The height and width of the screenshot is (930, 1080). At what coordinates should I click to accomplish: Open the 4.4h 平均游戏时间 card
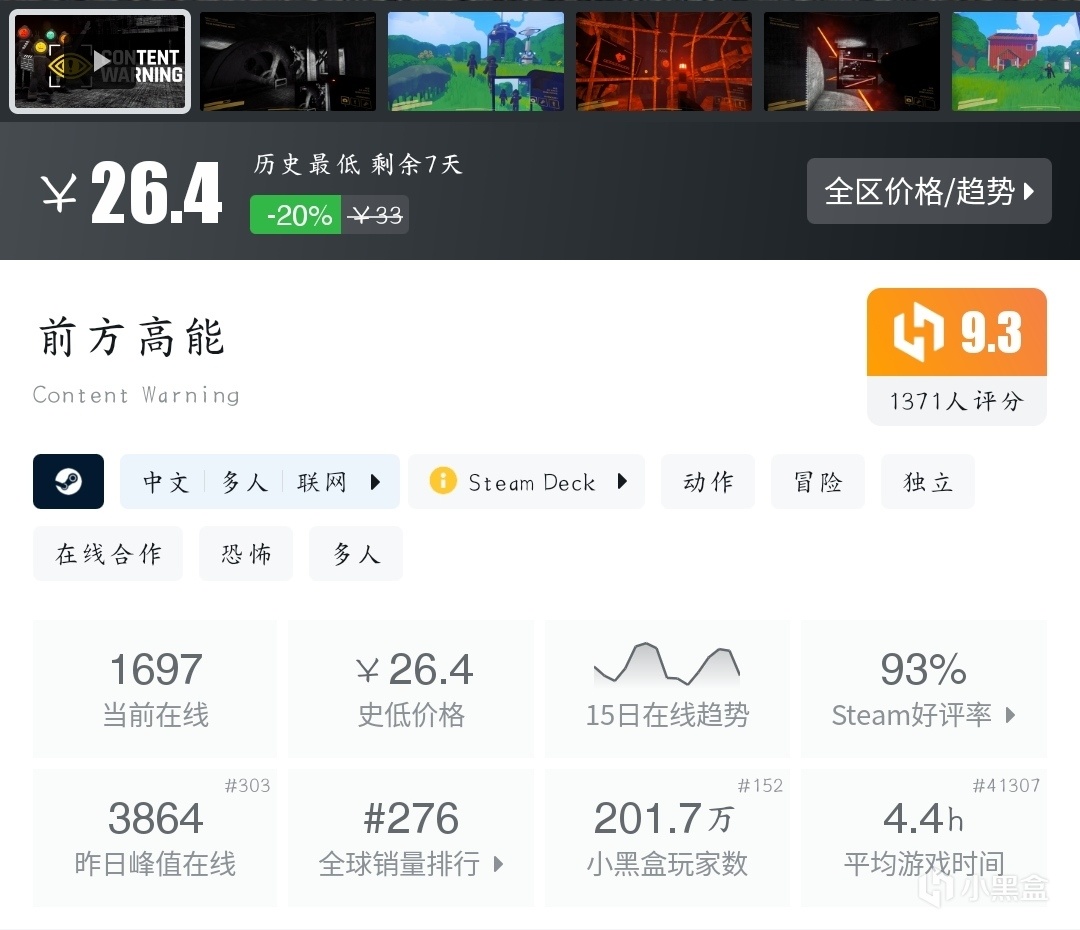click(x=924, y=838)
